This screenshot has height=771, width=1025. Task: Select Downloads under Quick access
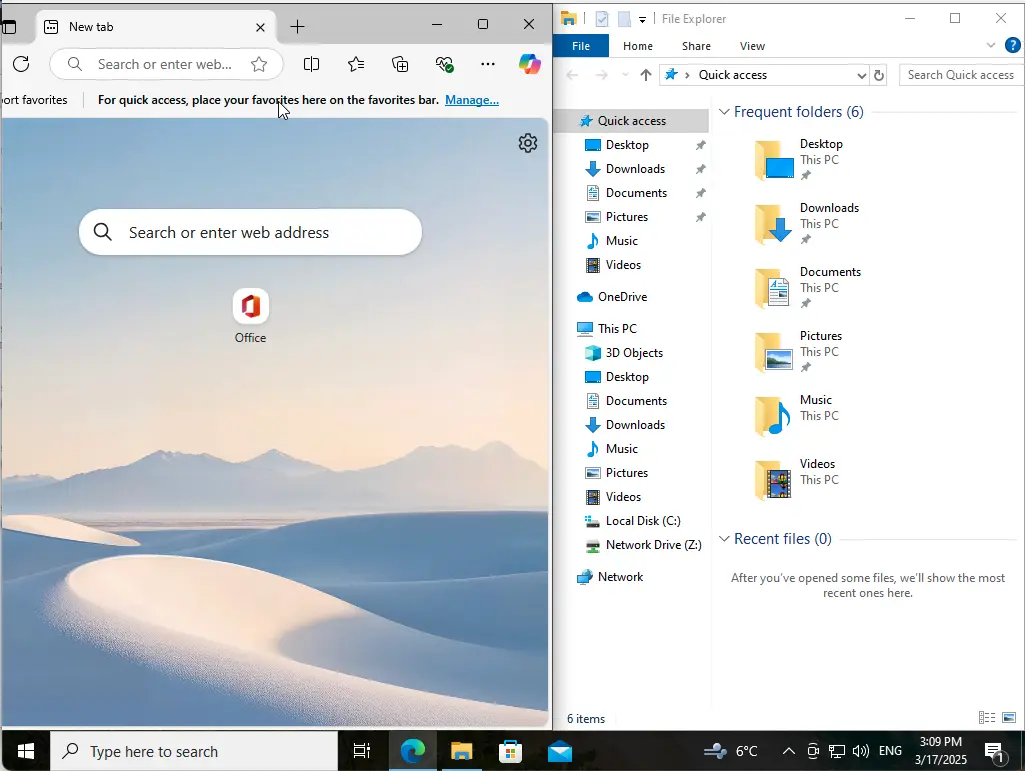635,169
